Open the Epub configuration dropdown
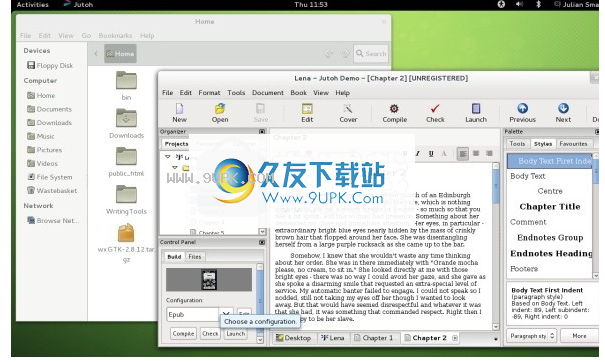The image size is (605, 362). pyautogui.click(x=226, y=314)
